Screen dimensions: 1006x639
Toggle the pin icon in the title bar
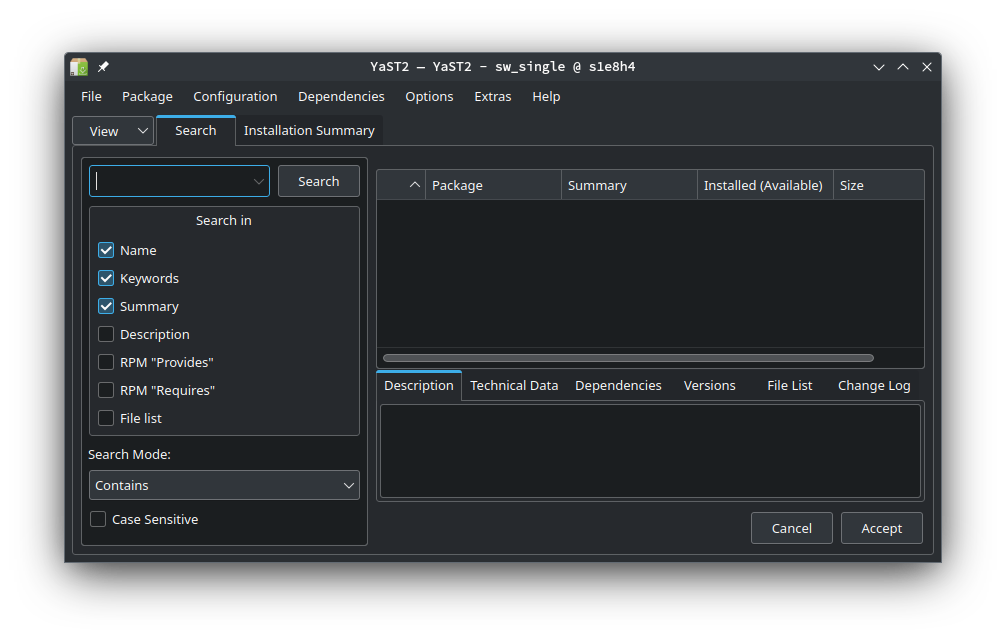pos(102,66)
